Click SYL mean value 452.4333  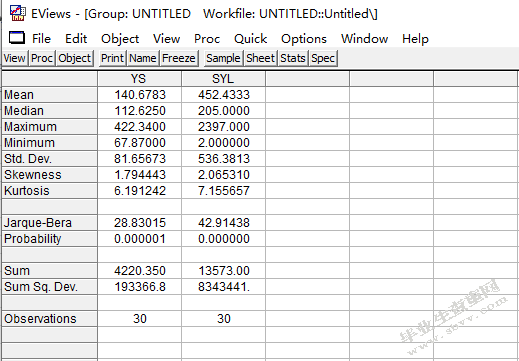224,95
